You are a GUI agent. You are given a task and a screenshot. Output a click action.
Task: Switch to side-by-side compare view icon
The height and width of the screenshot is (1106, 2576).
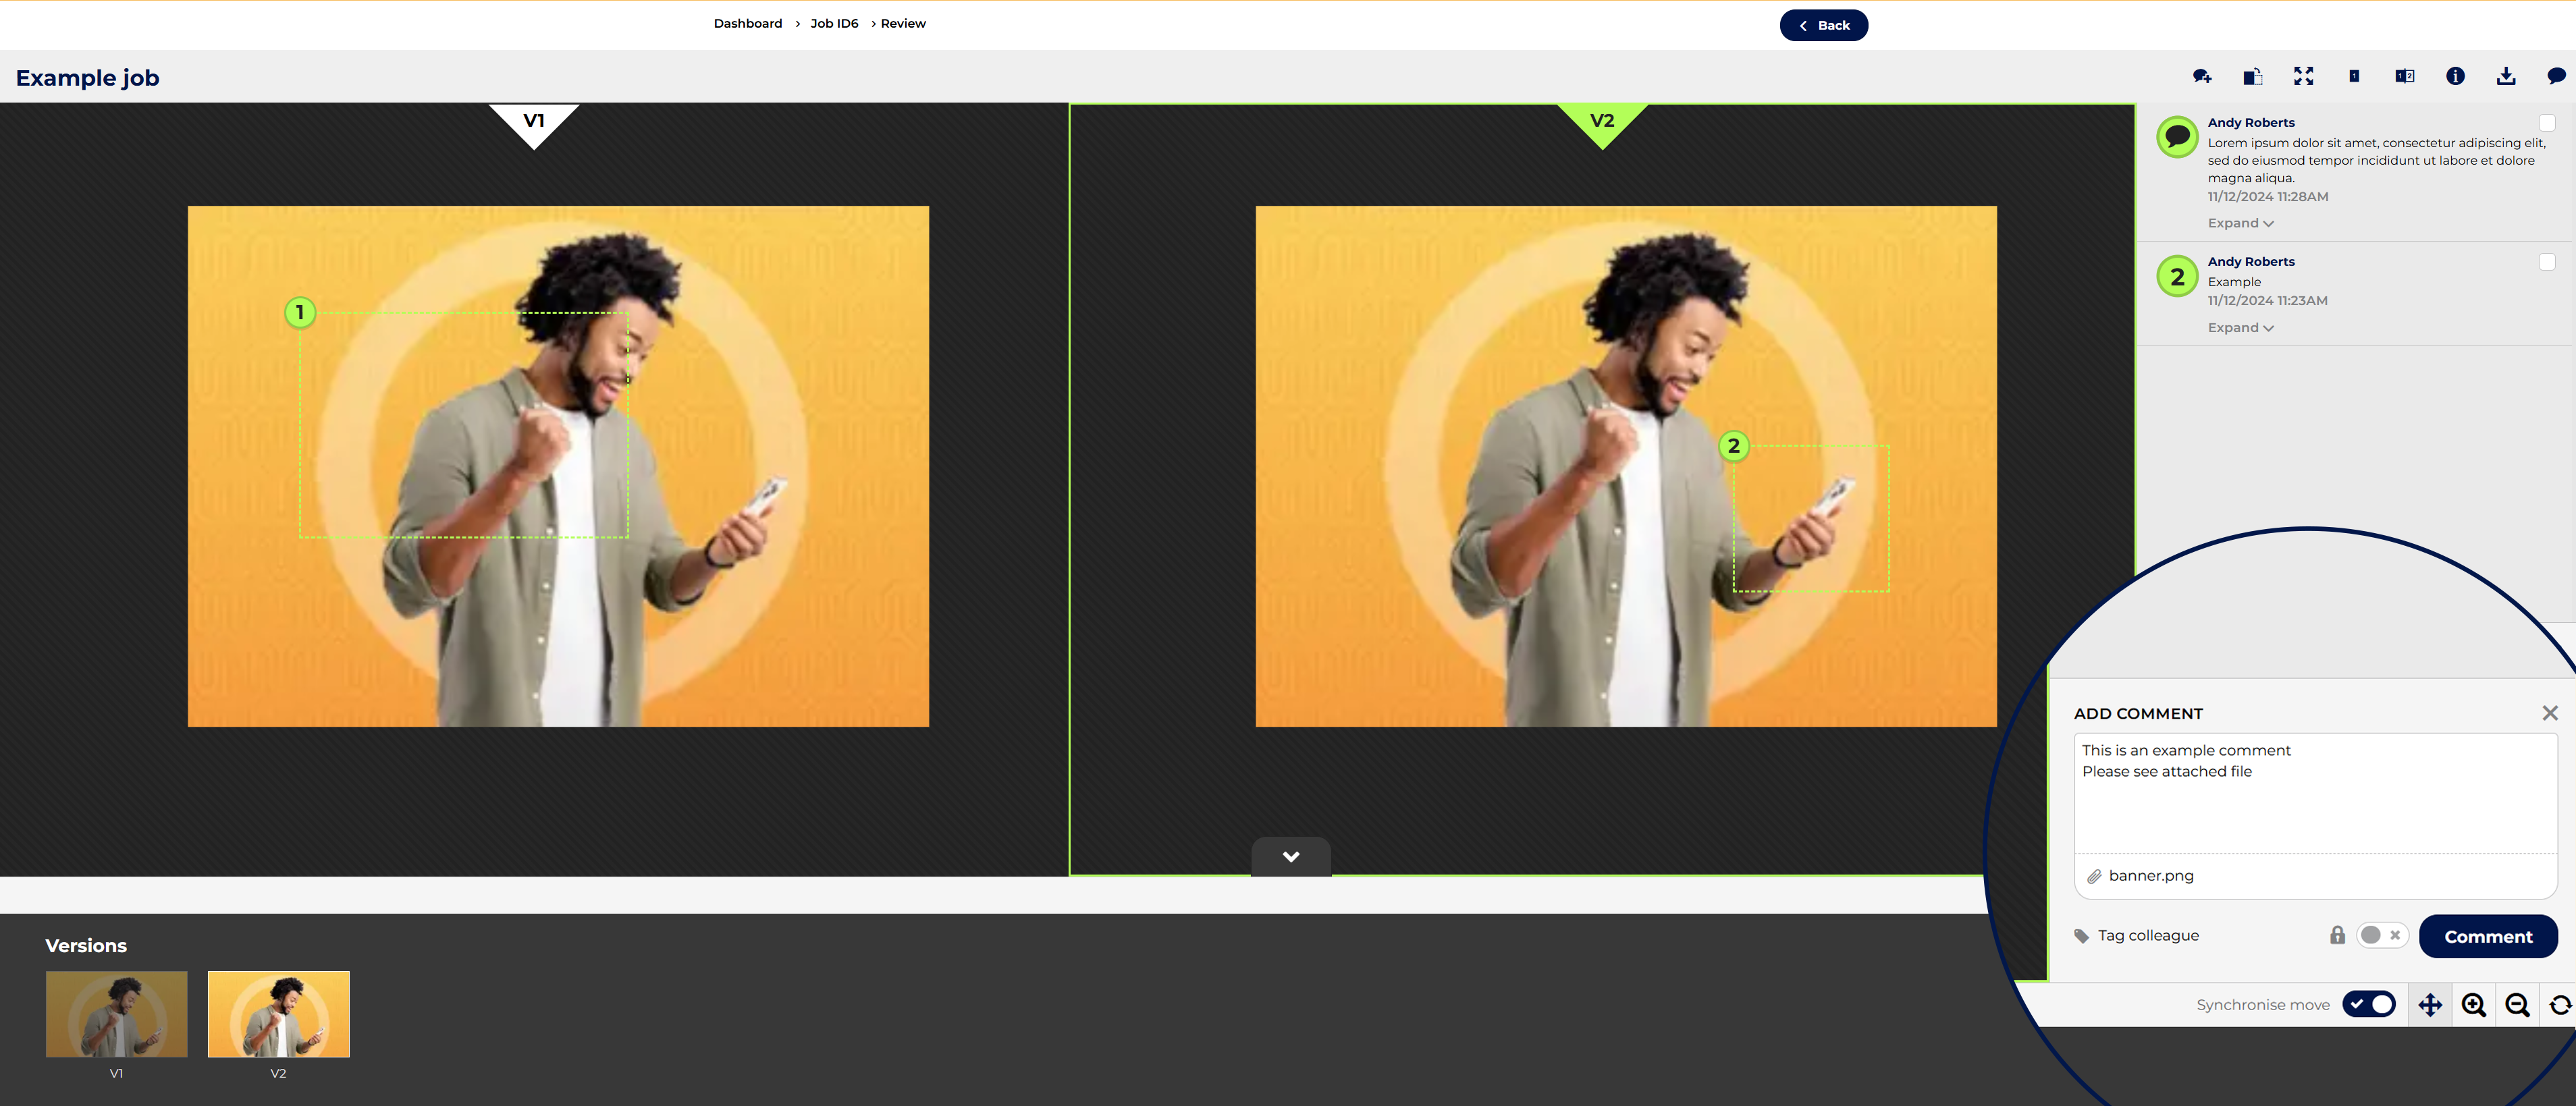(2405, 76)
